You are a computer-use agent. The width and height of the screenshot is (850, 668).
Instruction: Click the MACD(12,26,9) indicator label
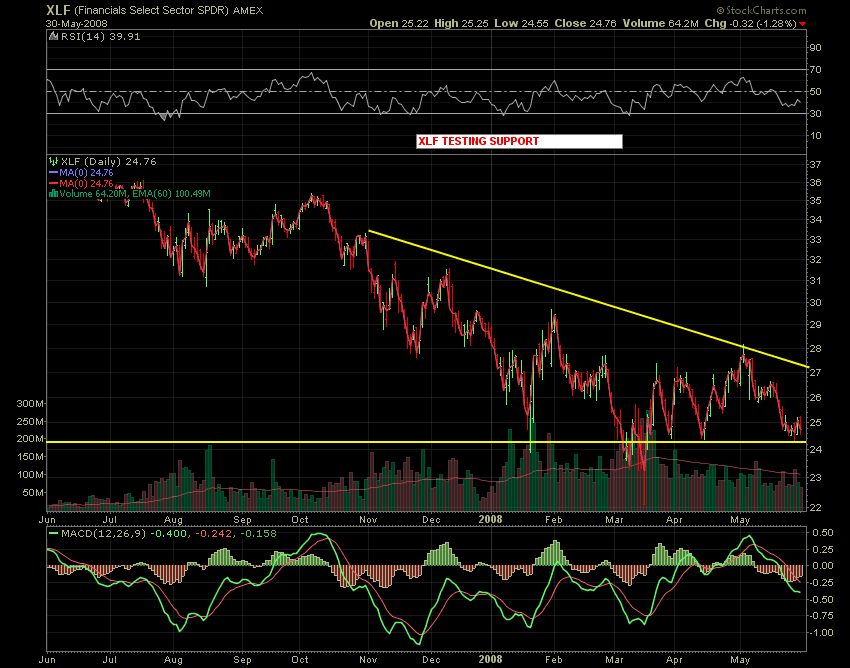click(104, 534)
